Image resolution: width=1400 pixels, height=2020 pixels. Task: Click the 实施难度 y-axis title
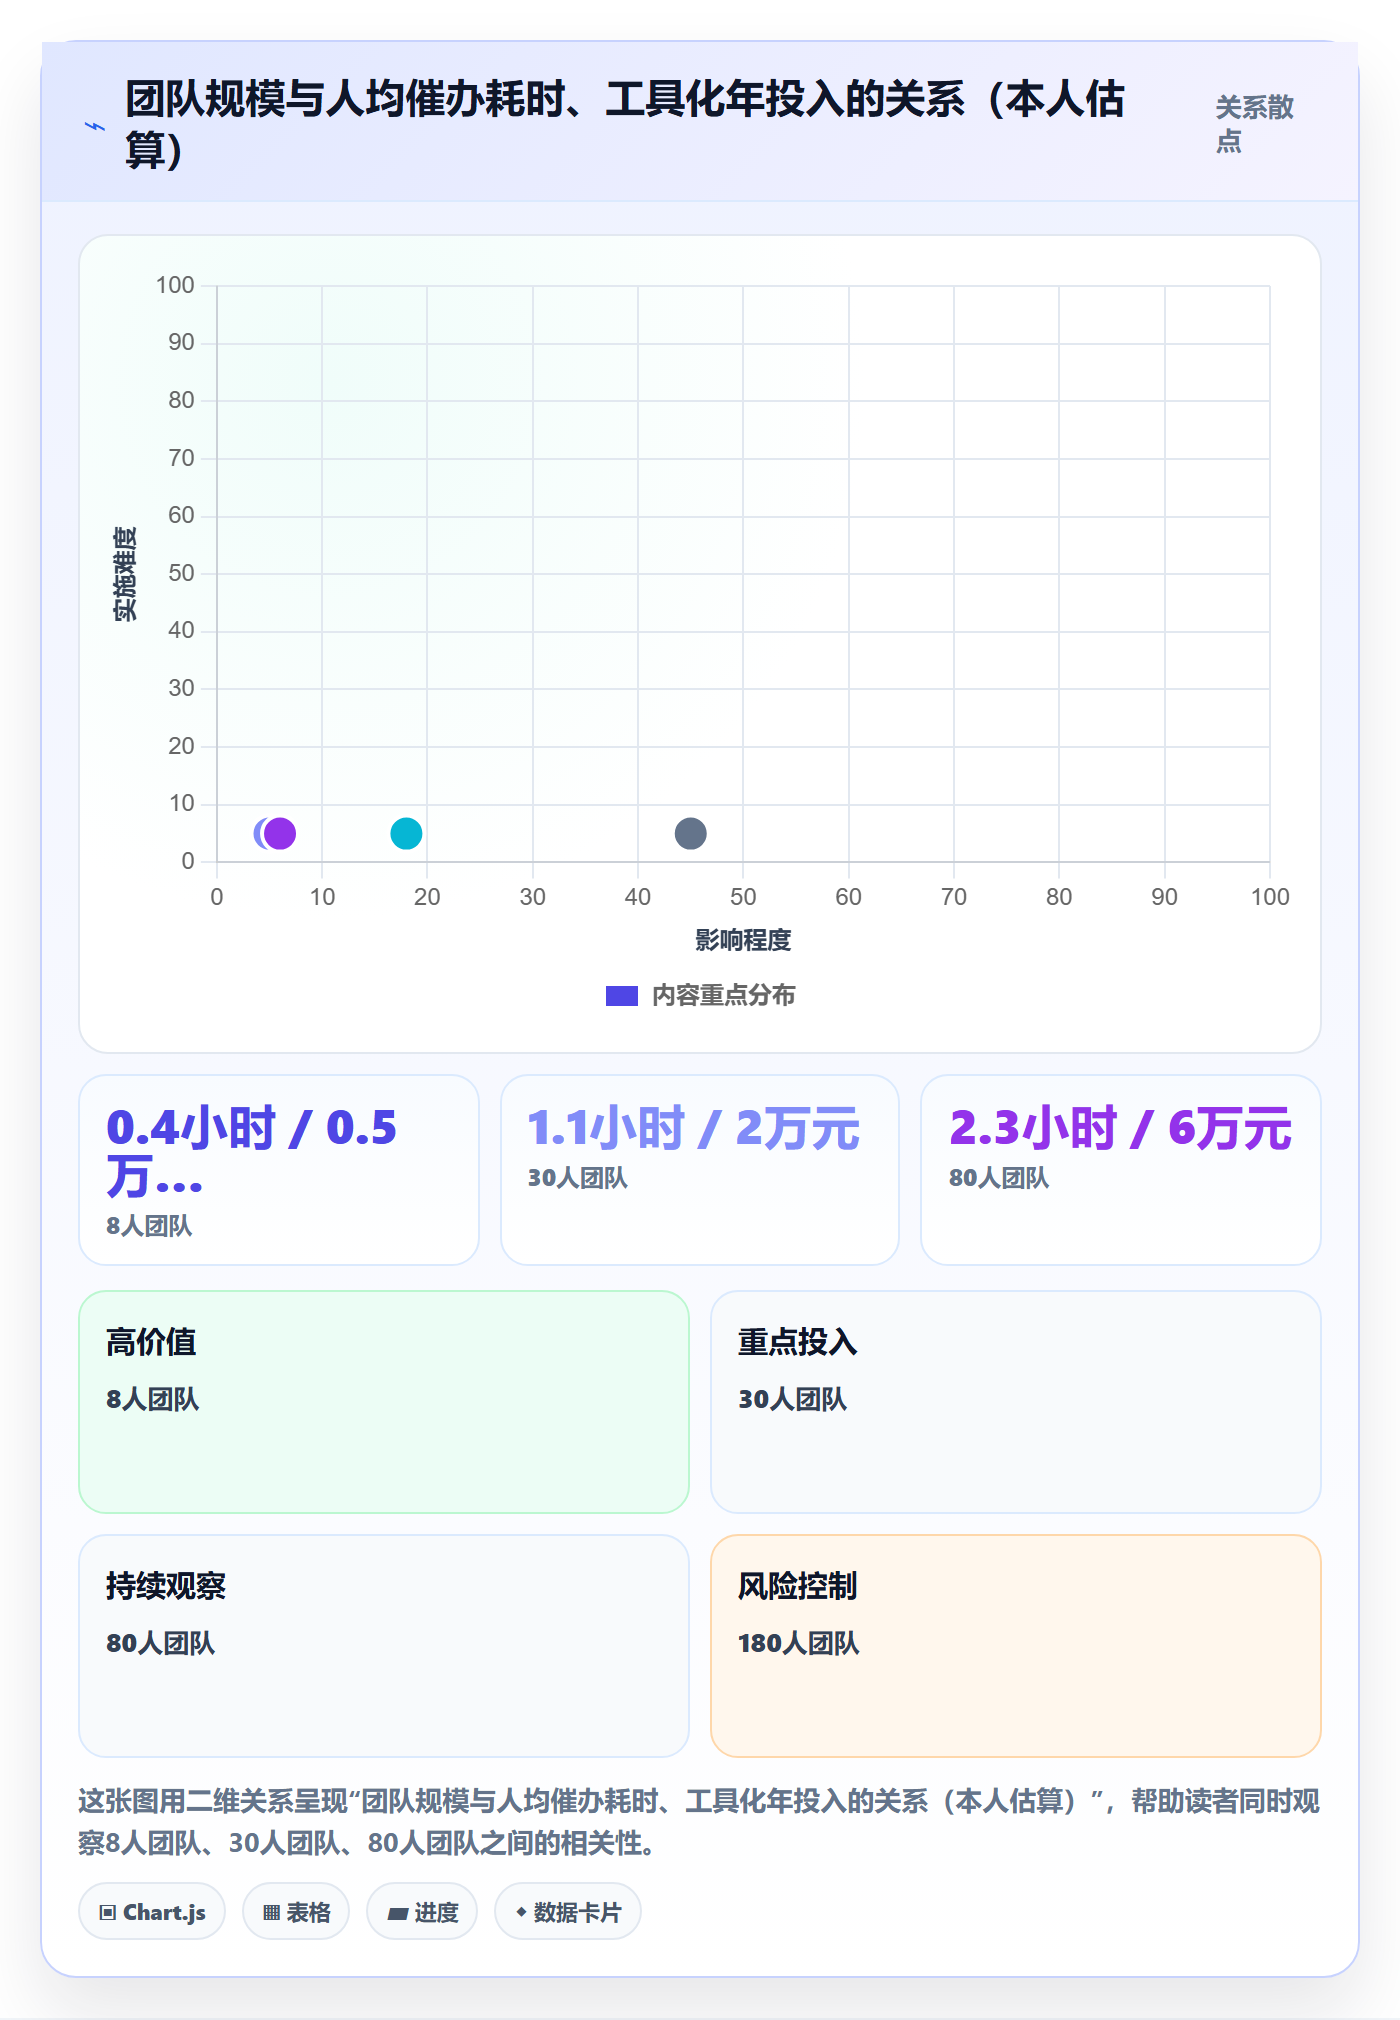coord(125,574)
